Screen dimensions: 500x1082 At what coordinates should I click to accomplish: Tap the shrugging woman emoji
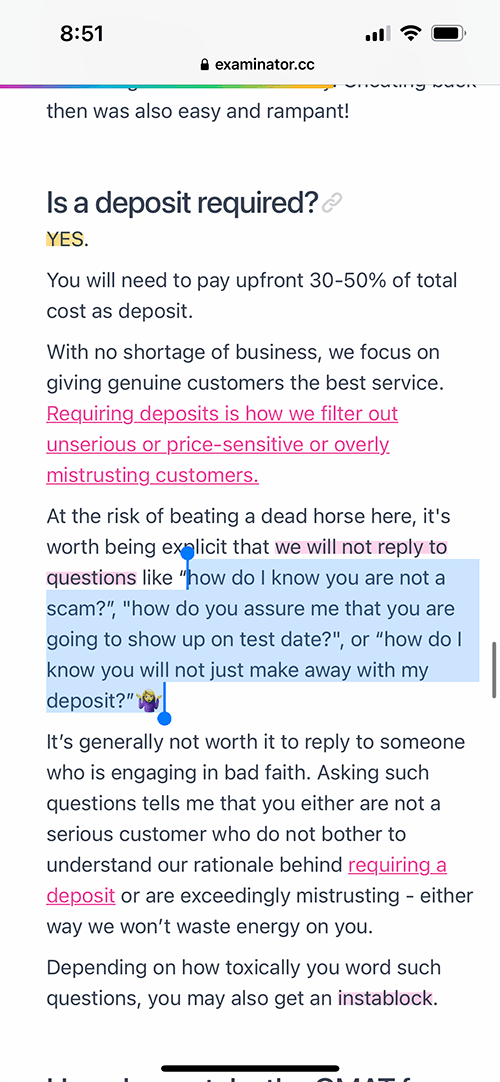point(148,702)
